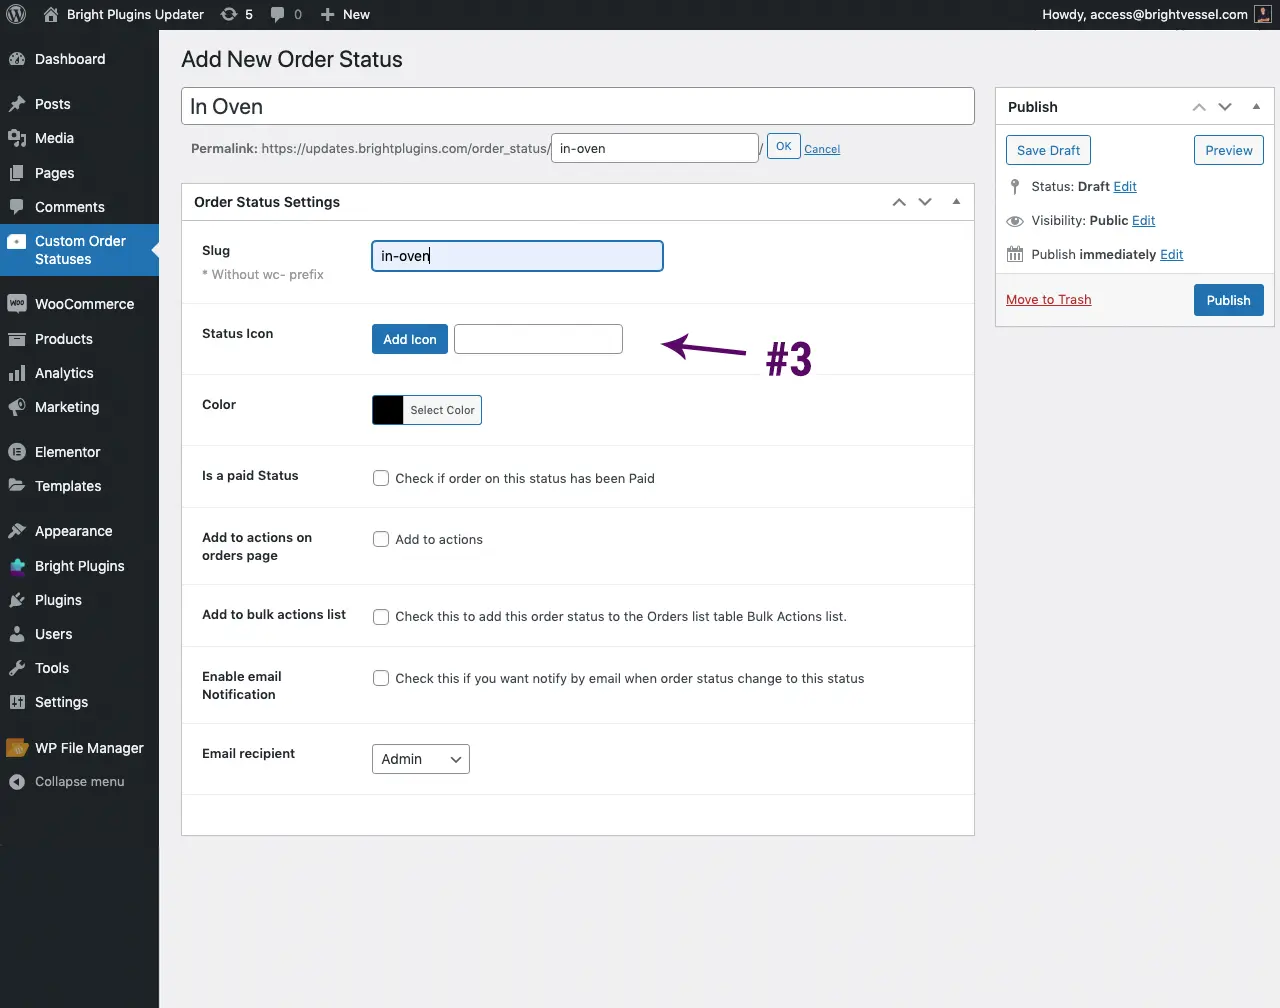
Task: Click New in the admin toolbar
Action: pyautogui.click(x=344, y=14)
